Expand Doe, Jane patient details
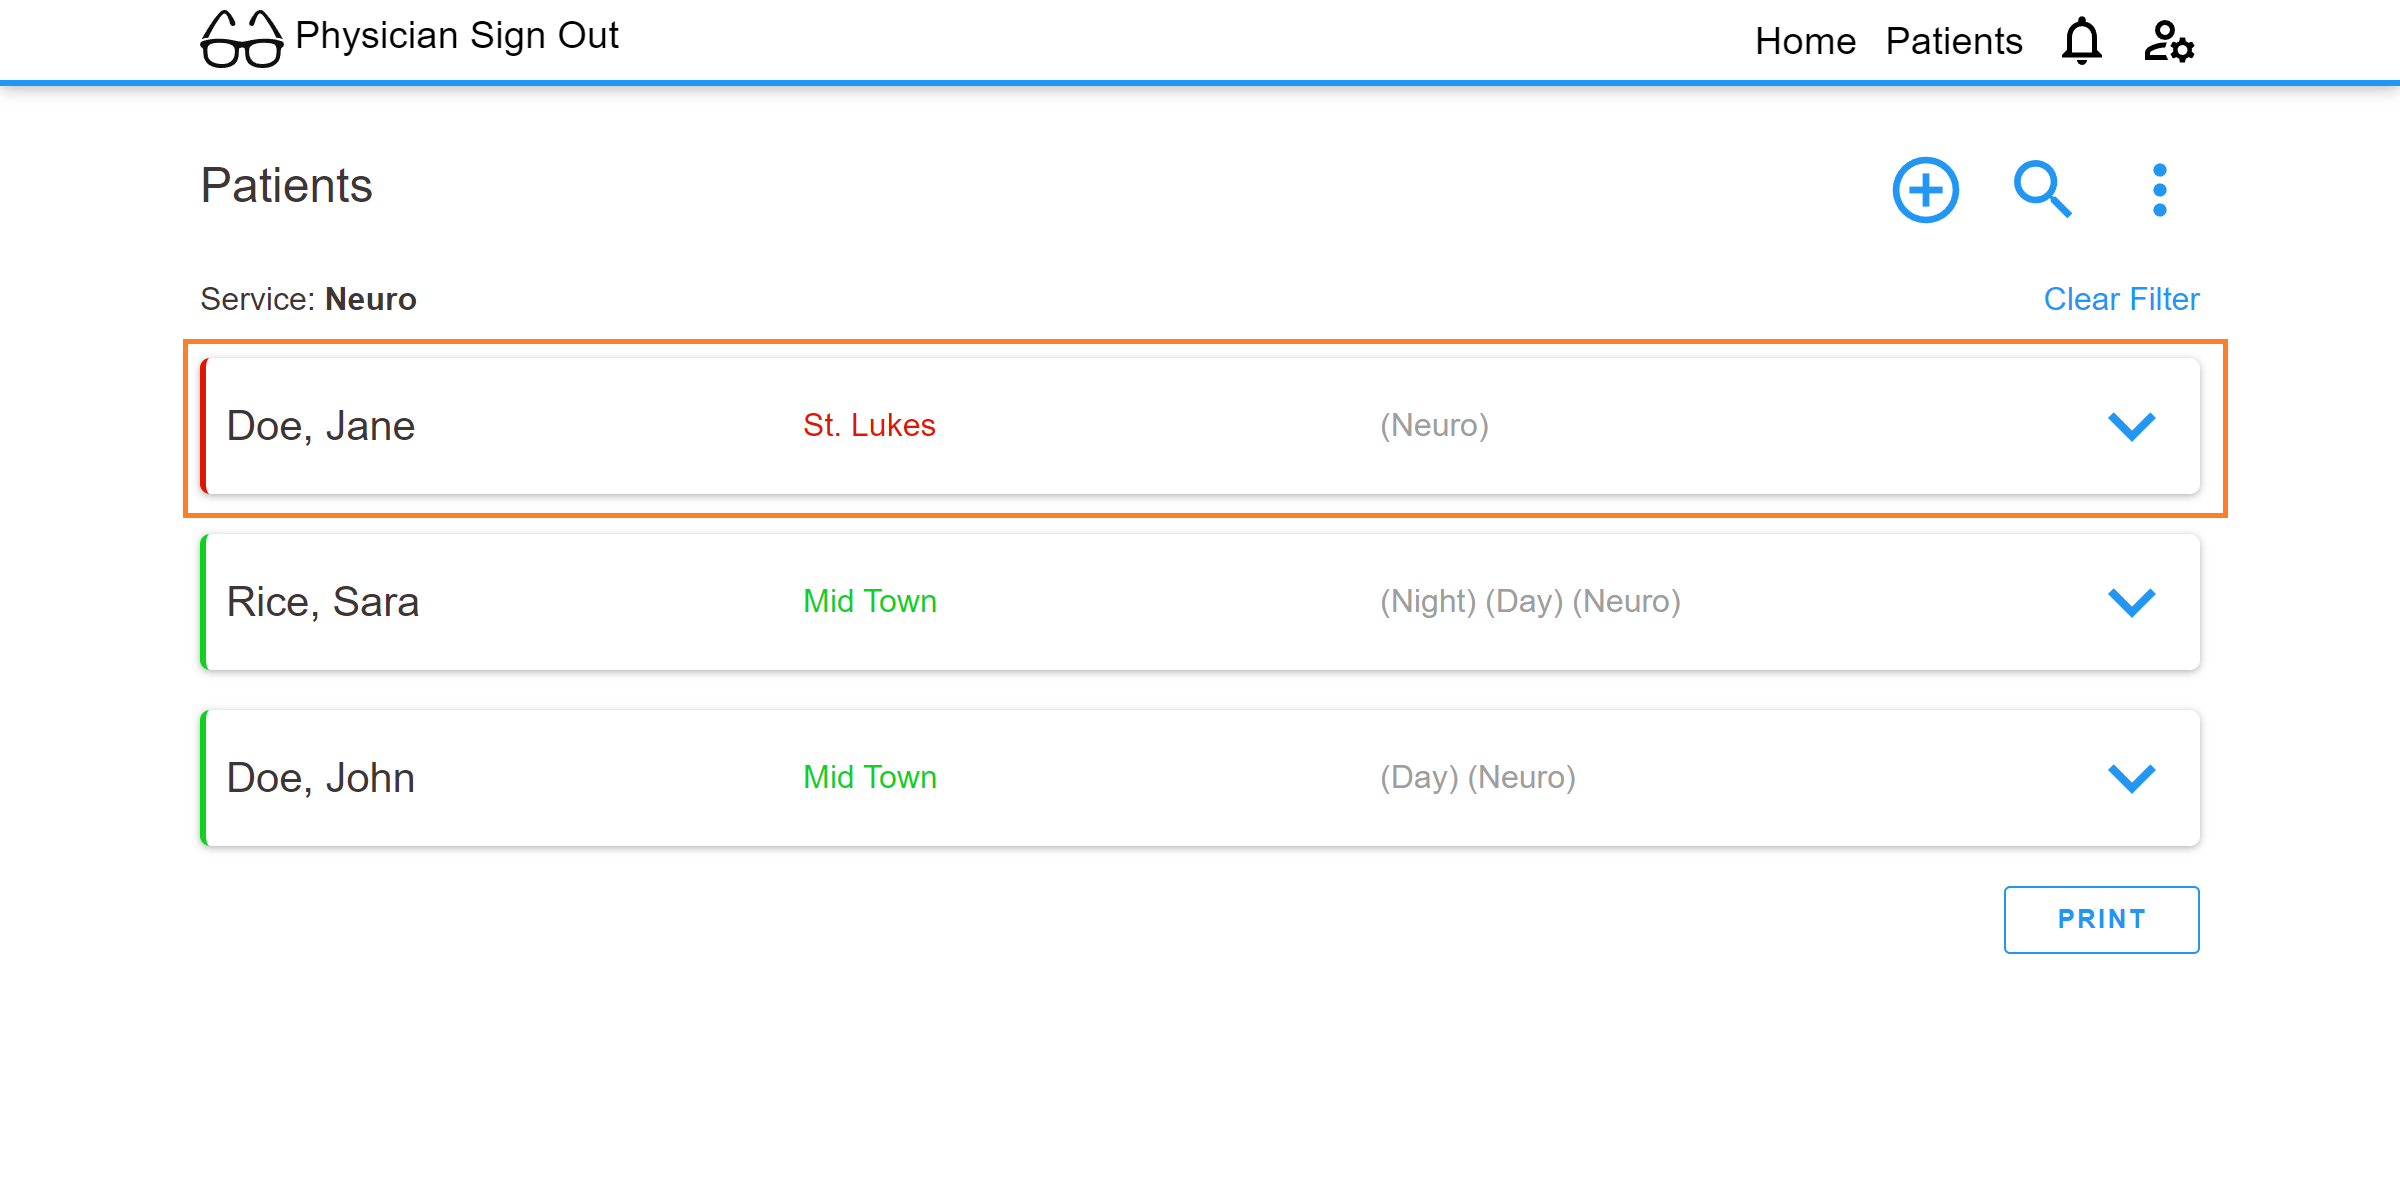 [2131, 426]
